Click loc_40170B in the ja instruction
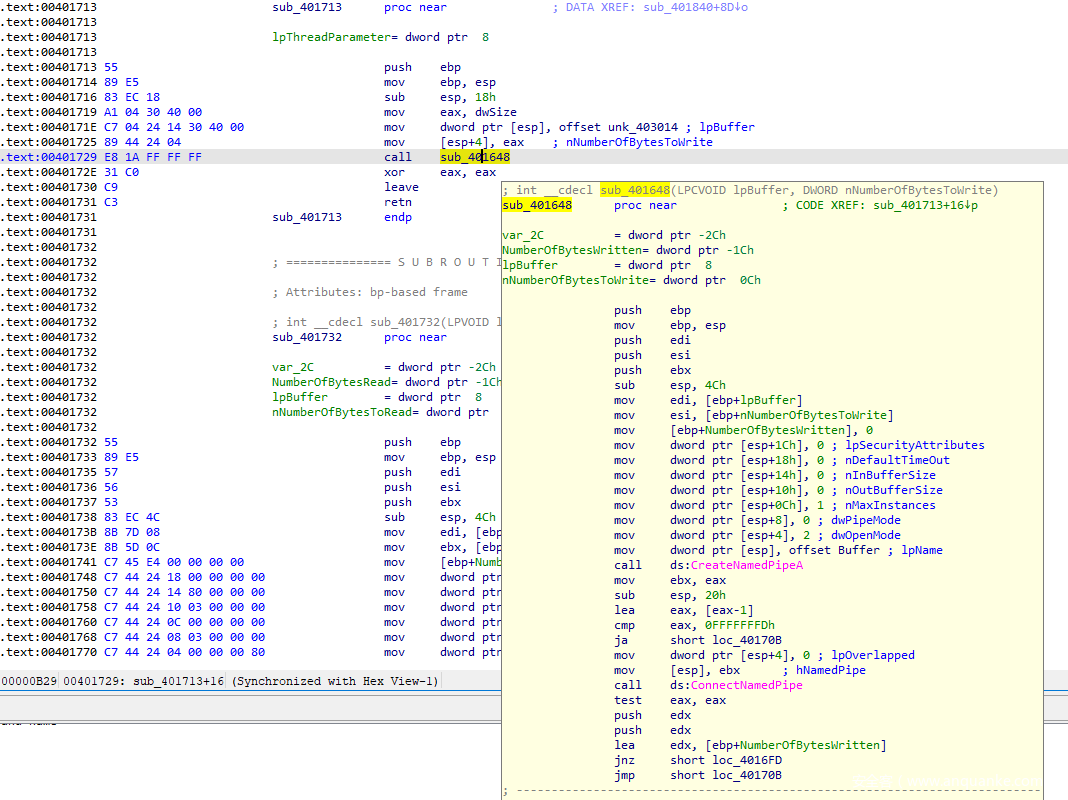 (748, 640)
